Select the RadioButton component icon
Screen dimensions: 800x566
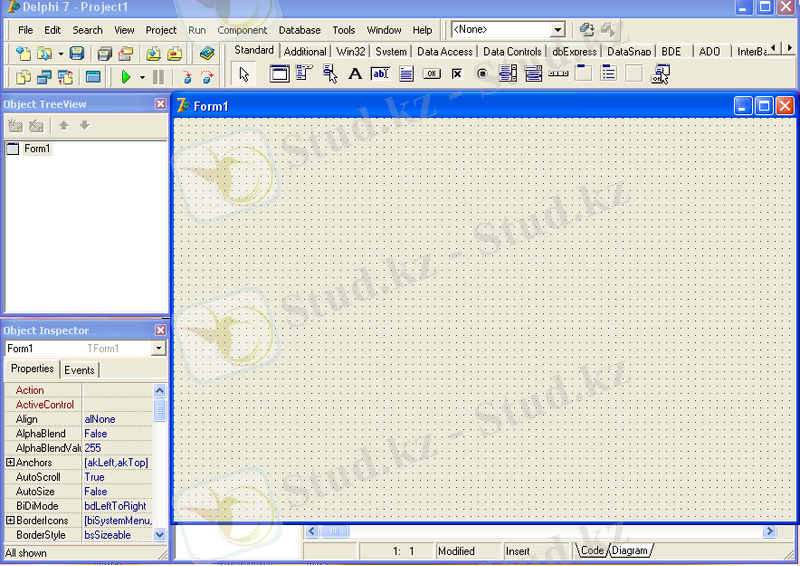(482, 74)
